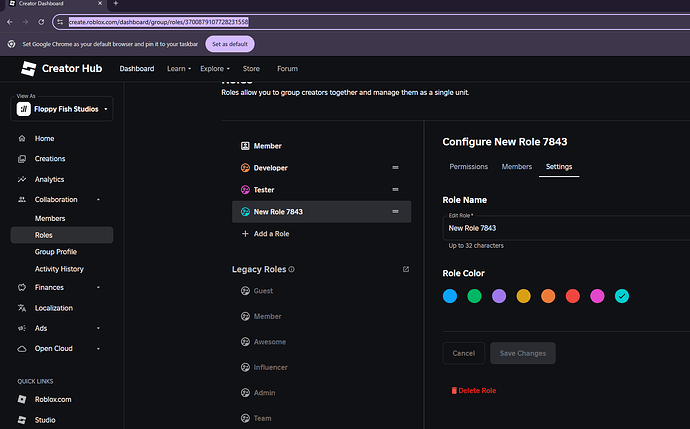Image resolution: width=690 pixels, height=429 pixels.
Task: Choose the orange role color
Action: tap(548, 296)
